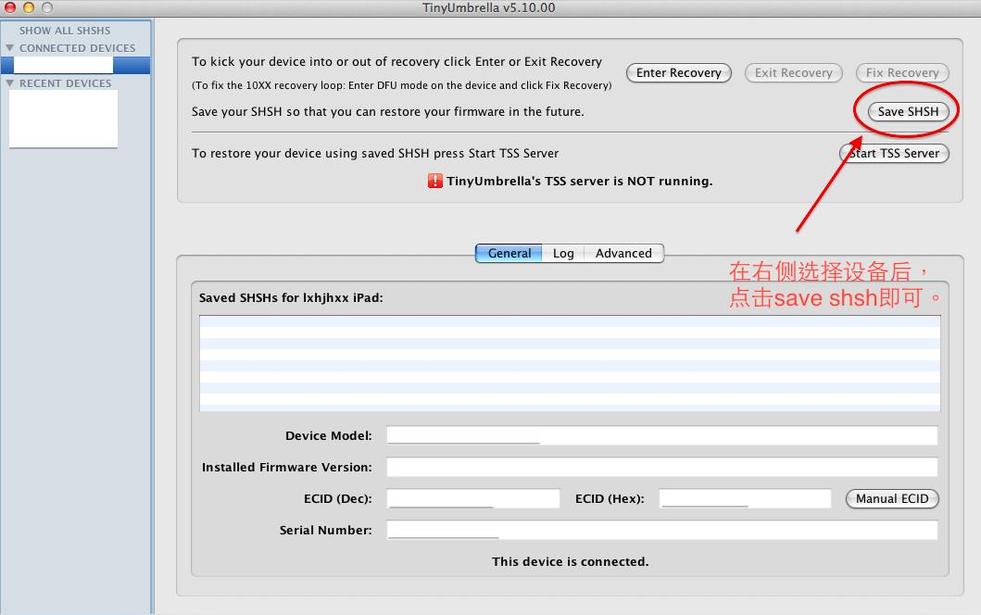The height and width of the screenshot is (615, 981).
Task: Click the 'This device is connected.' status text
Action: click(x=570, y=562)
